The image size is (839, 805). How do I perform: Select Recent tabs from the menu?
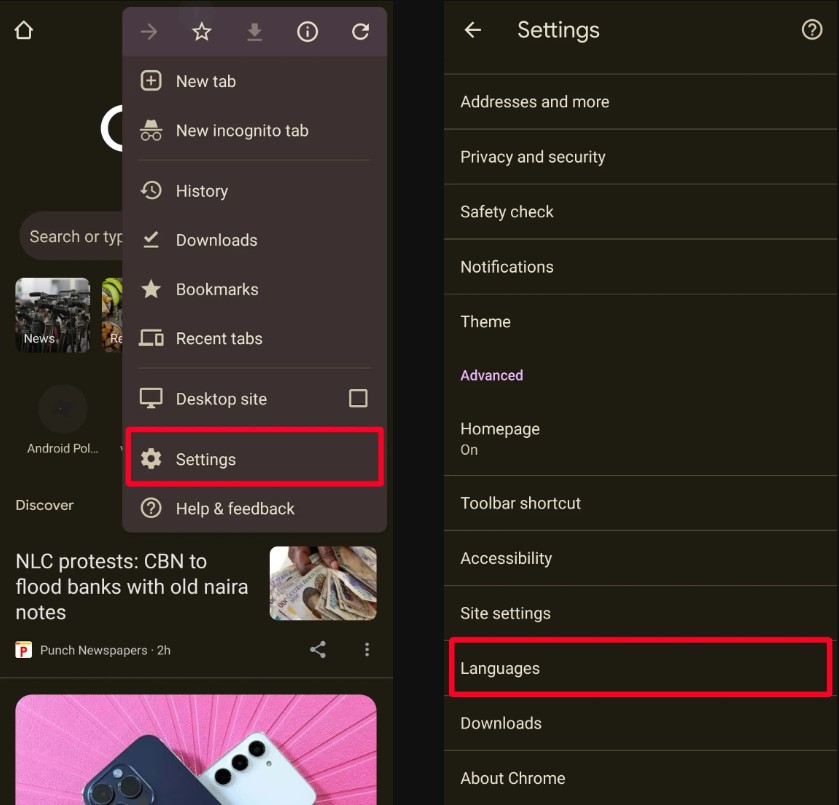(219, 338)
